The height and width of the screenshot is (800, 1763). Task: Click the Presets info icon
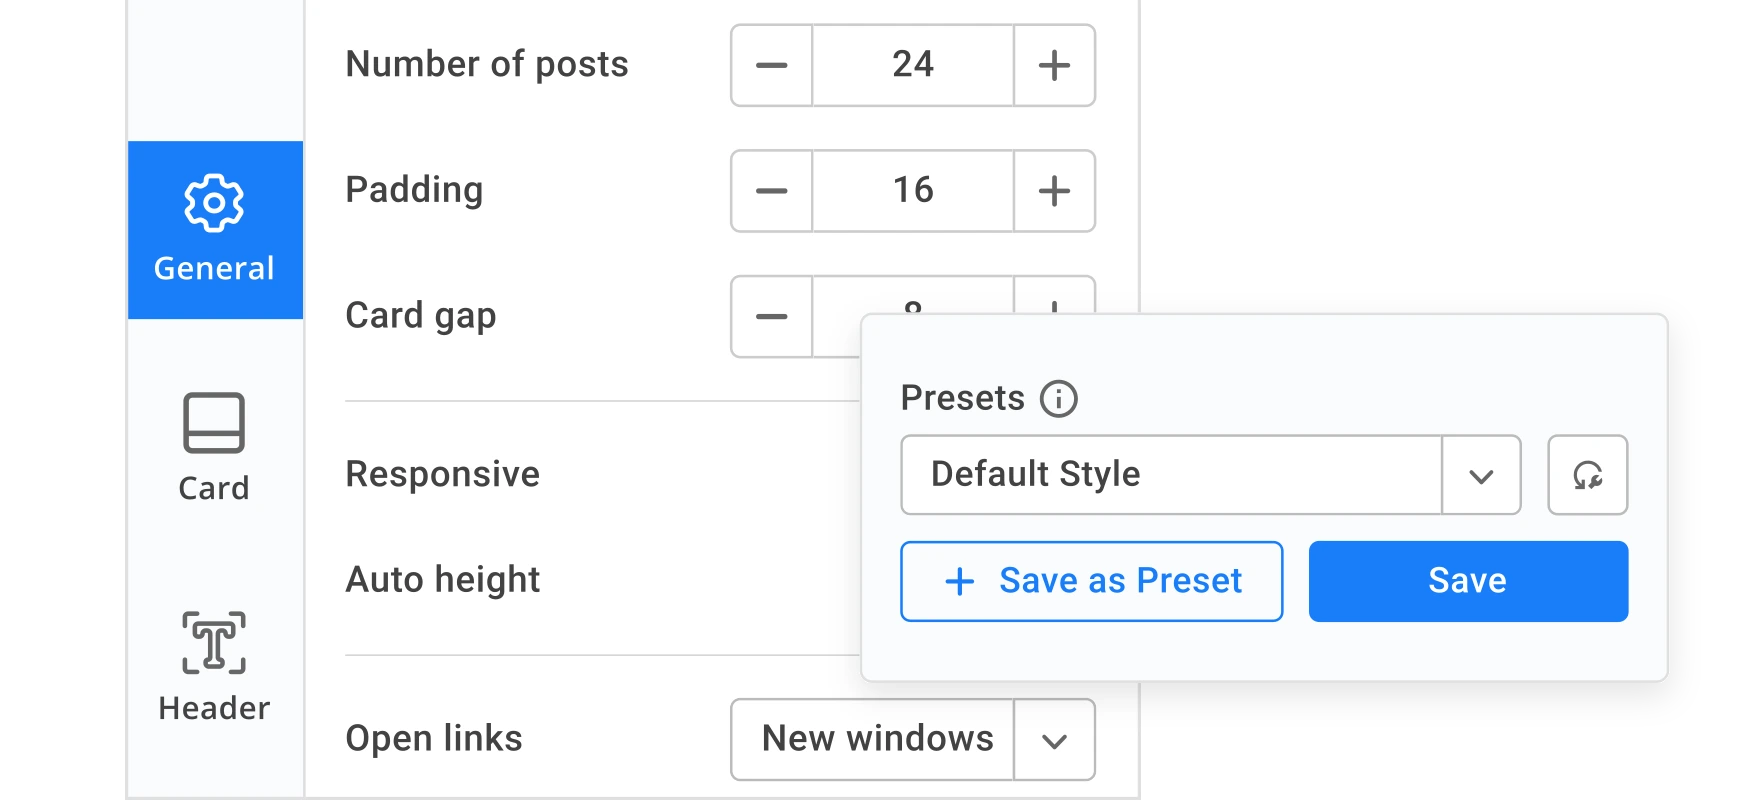1058,399
